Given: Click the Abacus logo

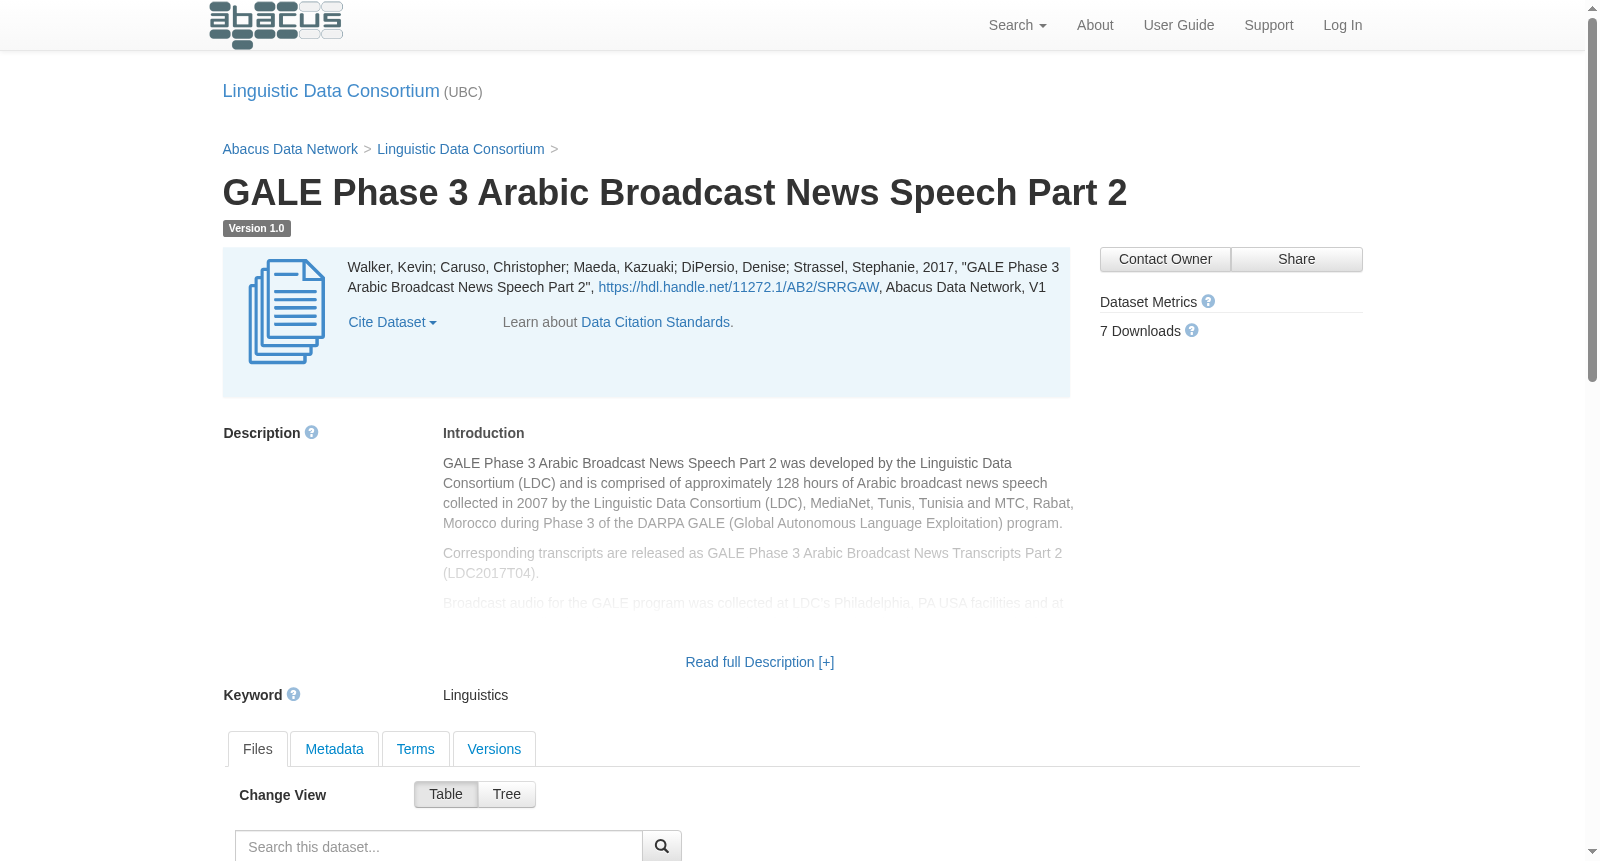Looking at the screenshot, I should pyautogui.click(x=276, y=24).
